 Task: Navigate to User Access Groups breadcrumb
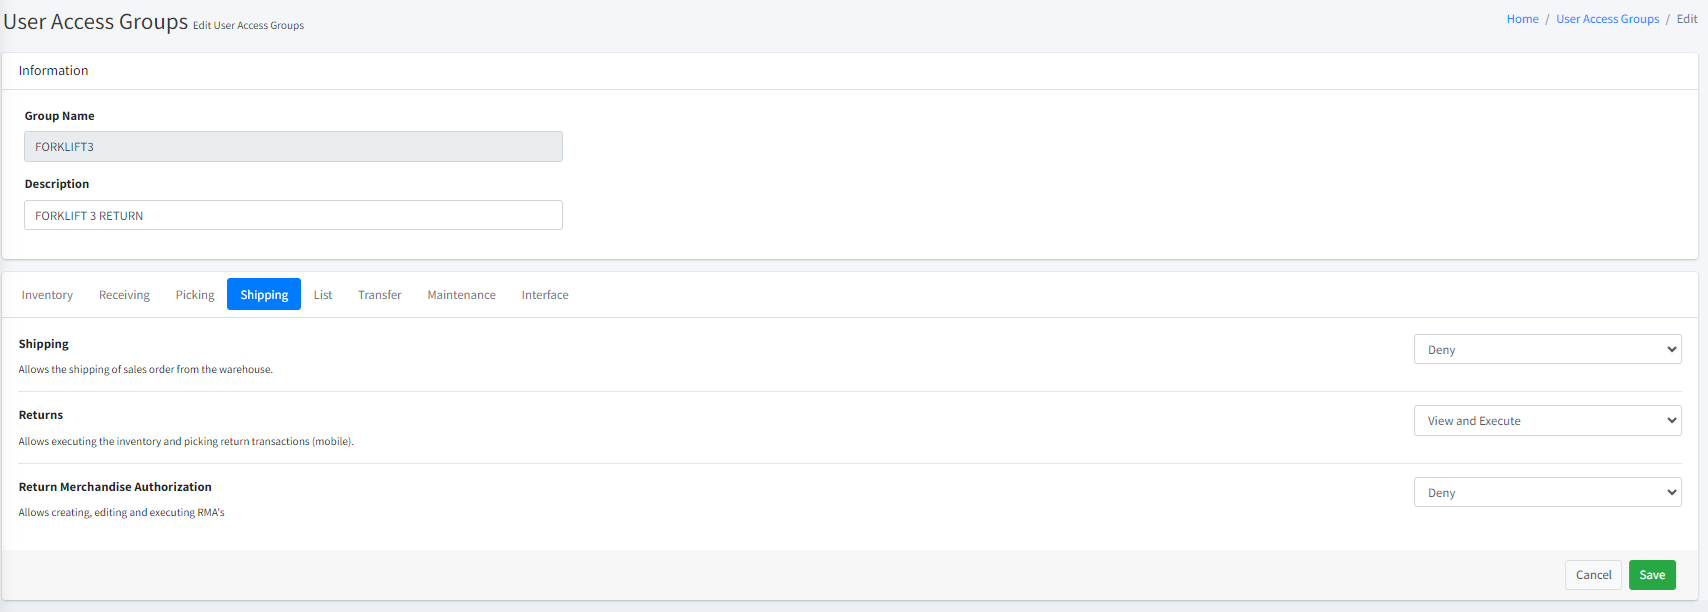(1607, 19)
